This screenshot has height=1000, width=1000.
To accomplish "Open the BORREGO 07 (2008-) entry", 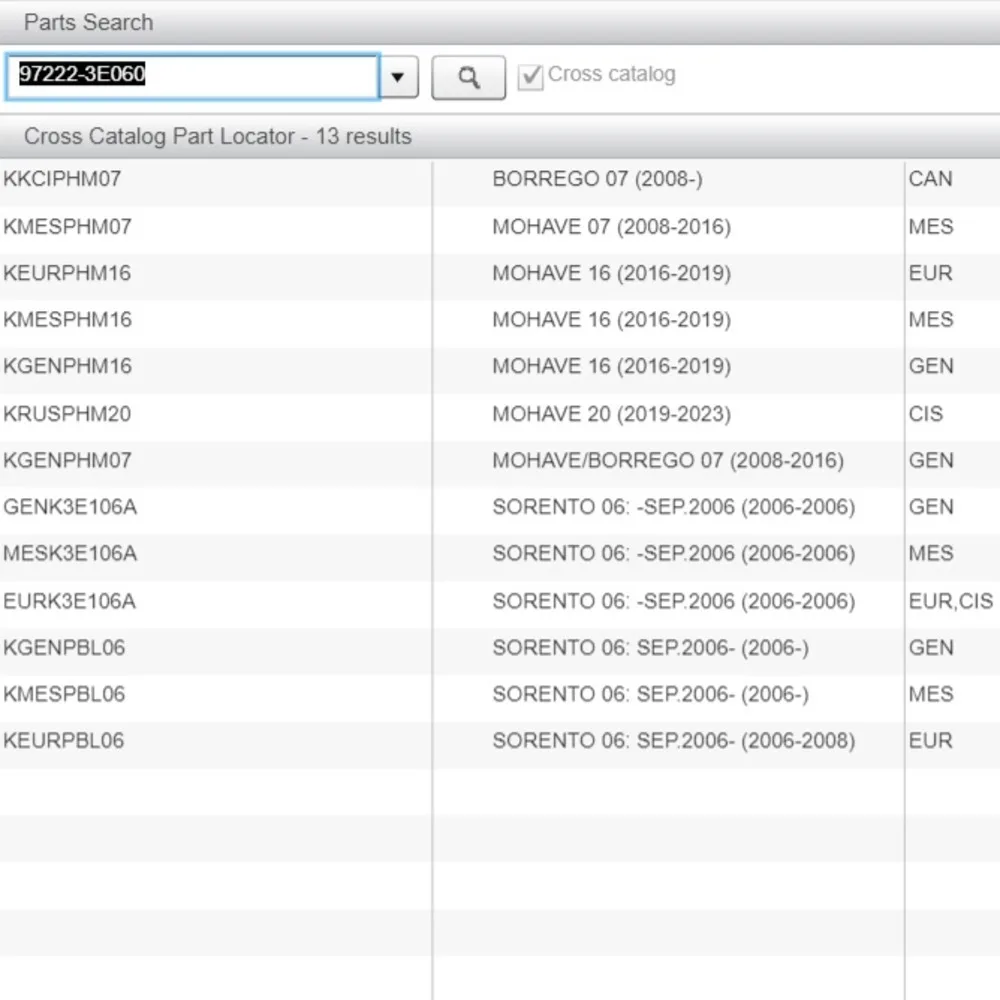I will pos(597,179).
